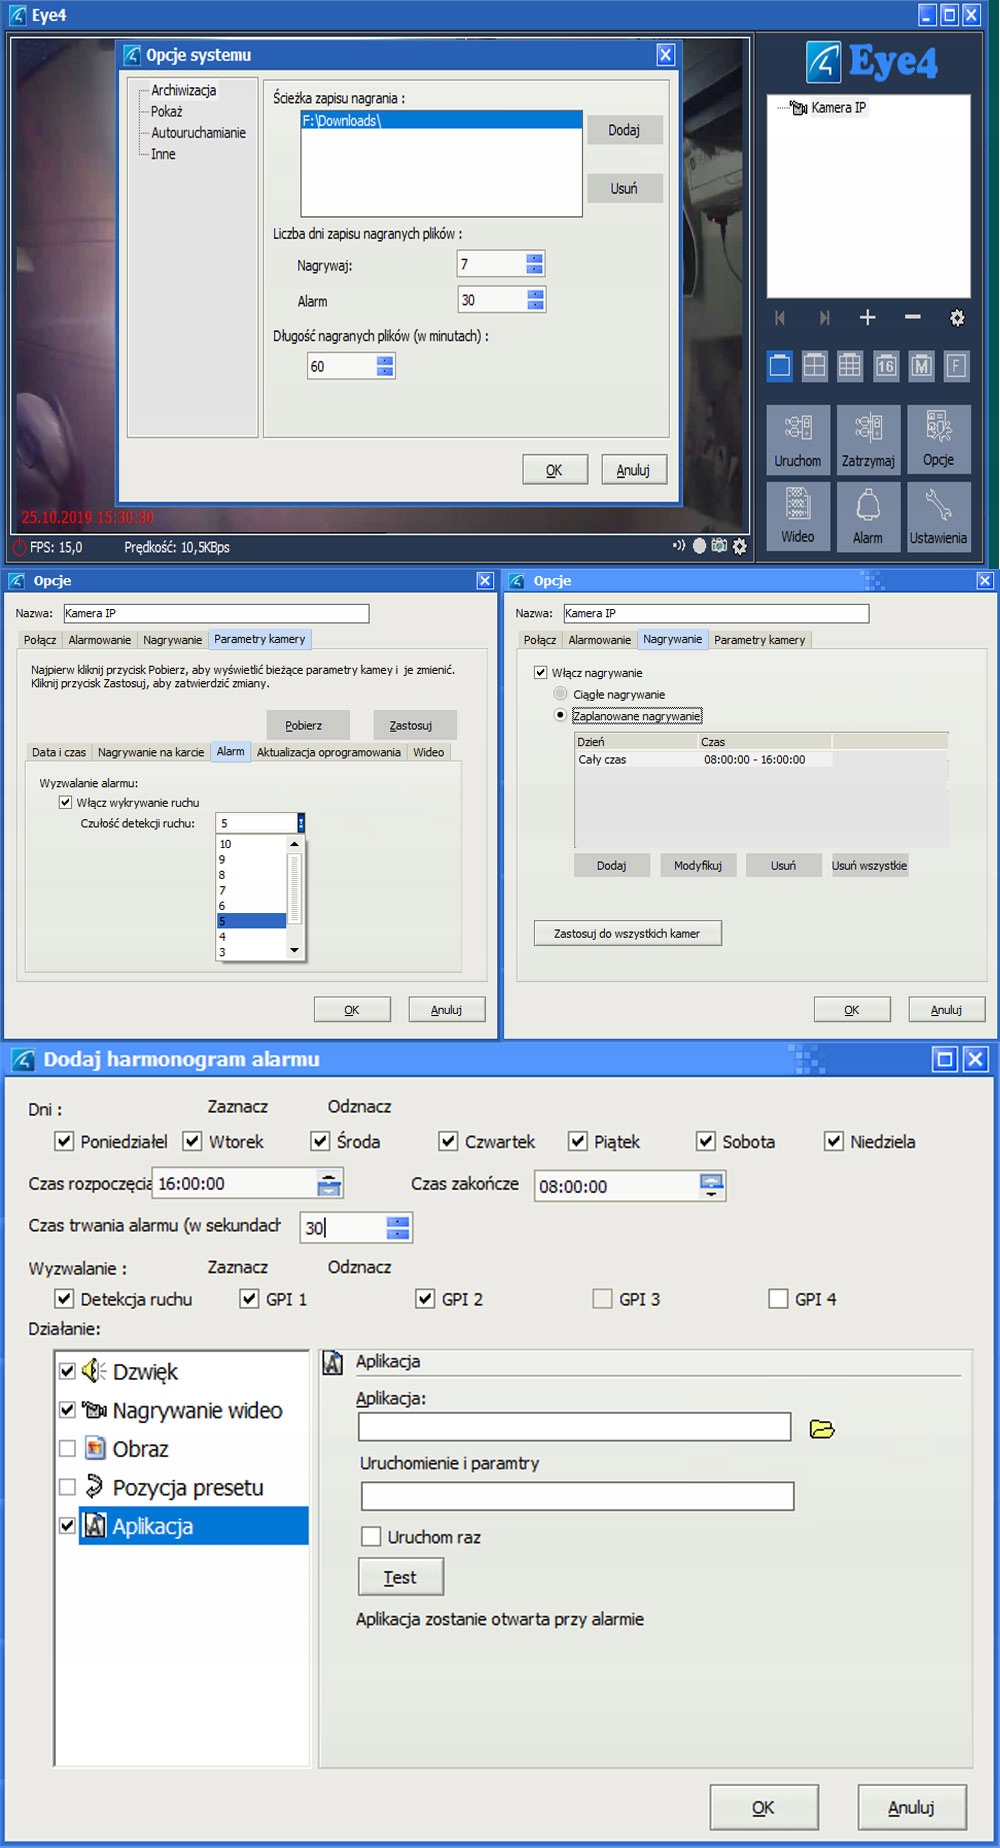Adjust Alarm days spinner
The image size is (1000, 1848).
pyautogui.click(x=535, y=300)
